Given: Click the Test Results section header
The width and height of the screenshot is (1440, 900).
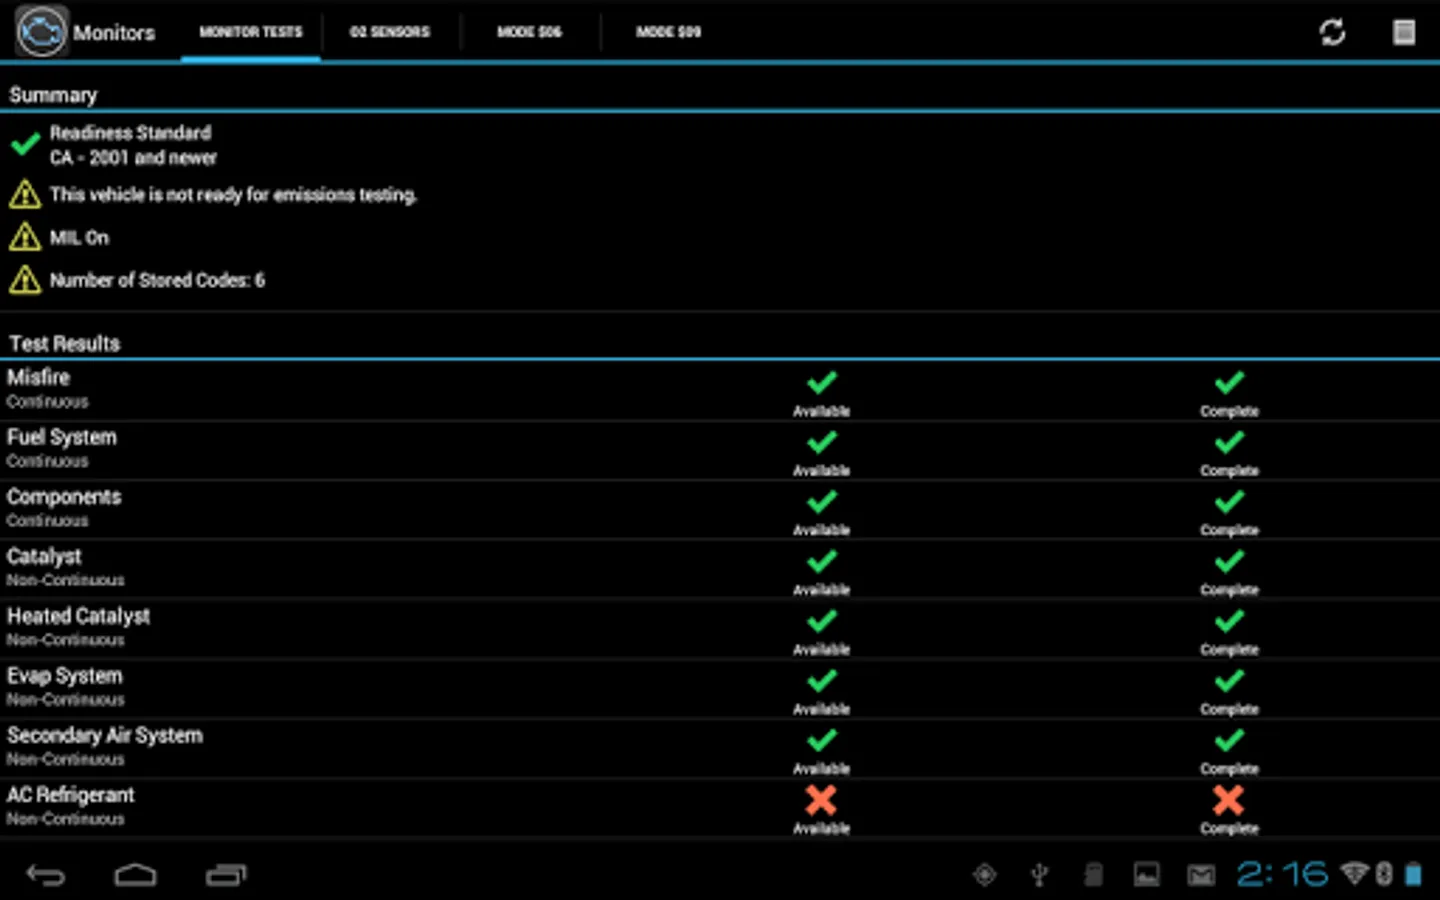Looking at the screenshot, I should [x=64, y=343].
